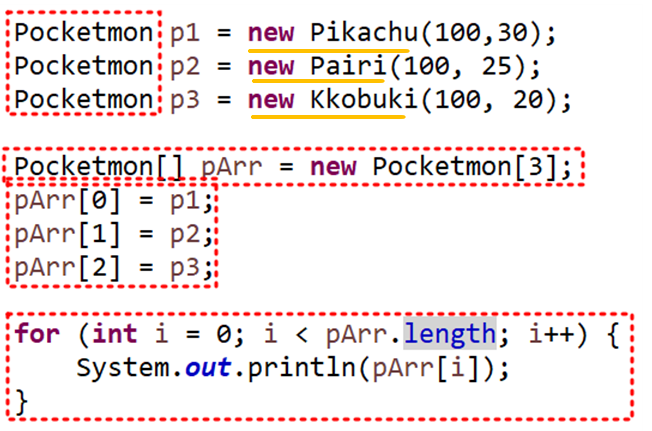The height and width of the screenshot is (431, 652).
Task: Click the variable 'p3' in its declaration
Action: pos(185,101)
